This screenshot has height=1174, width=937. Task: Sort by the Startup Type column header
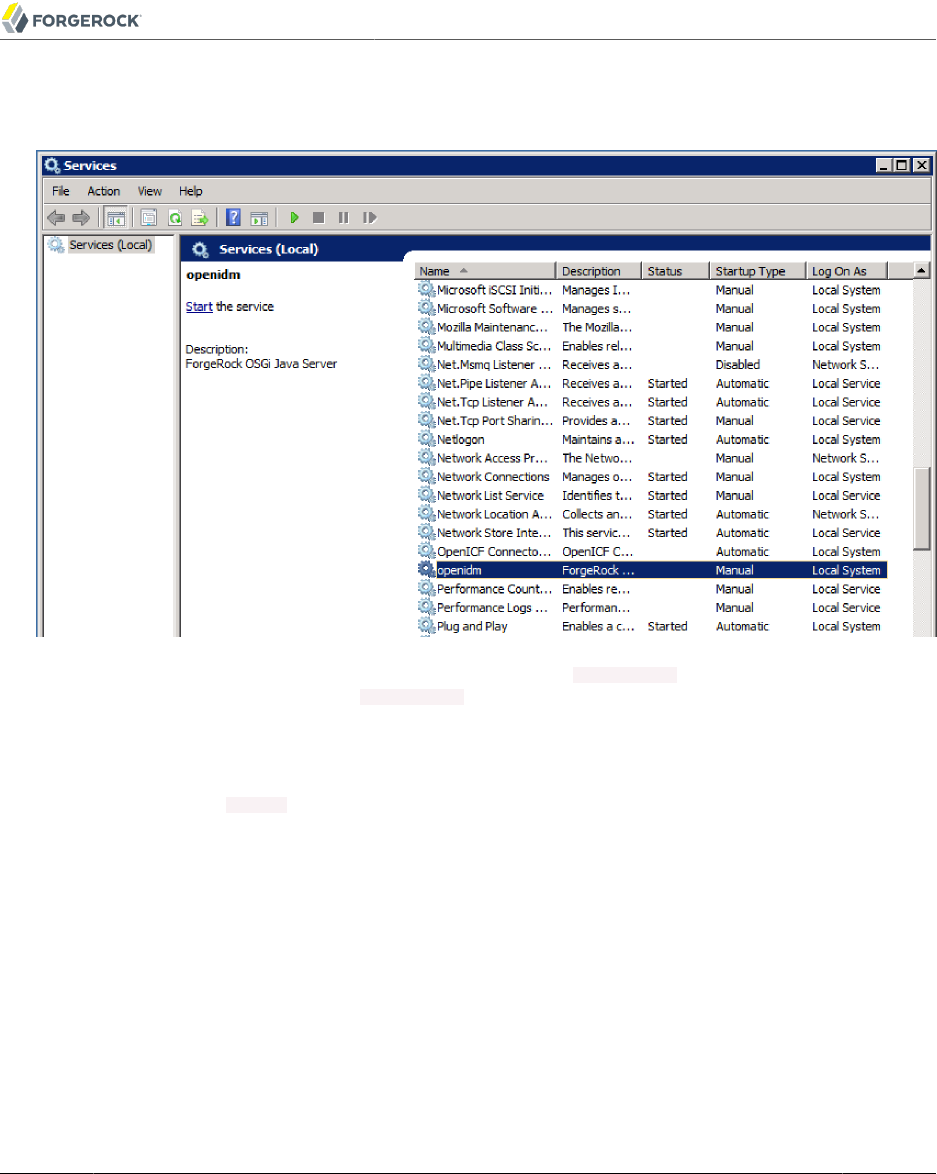coord(757,271)
